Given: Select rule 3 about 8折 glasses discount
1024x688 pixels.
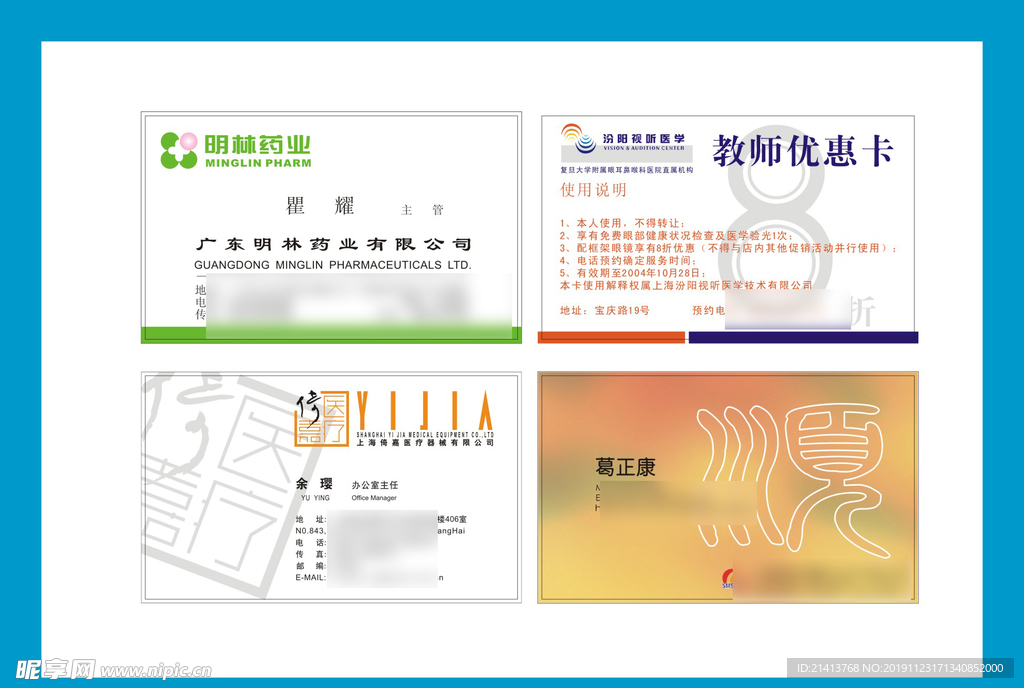Looking at the screenshot, I should (729, 248).
